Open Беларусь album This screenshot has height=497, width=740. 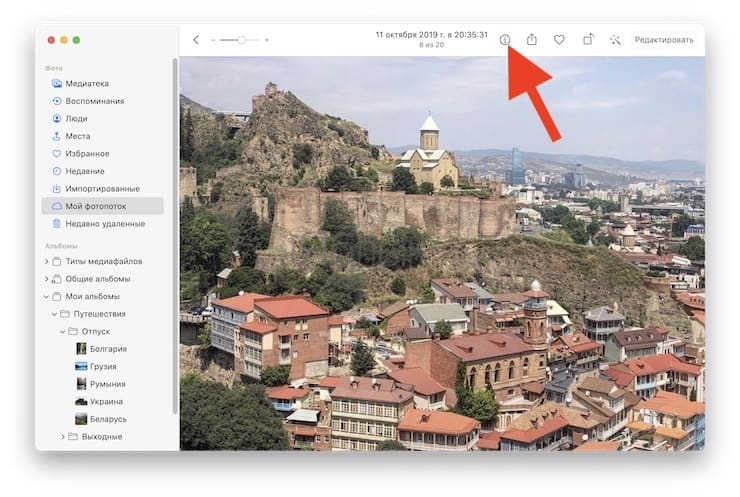click(108, 419)
